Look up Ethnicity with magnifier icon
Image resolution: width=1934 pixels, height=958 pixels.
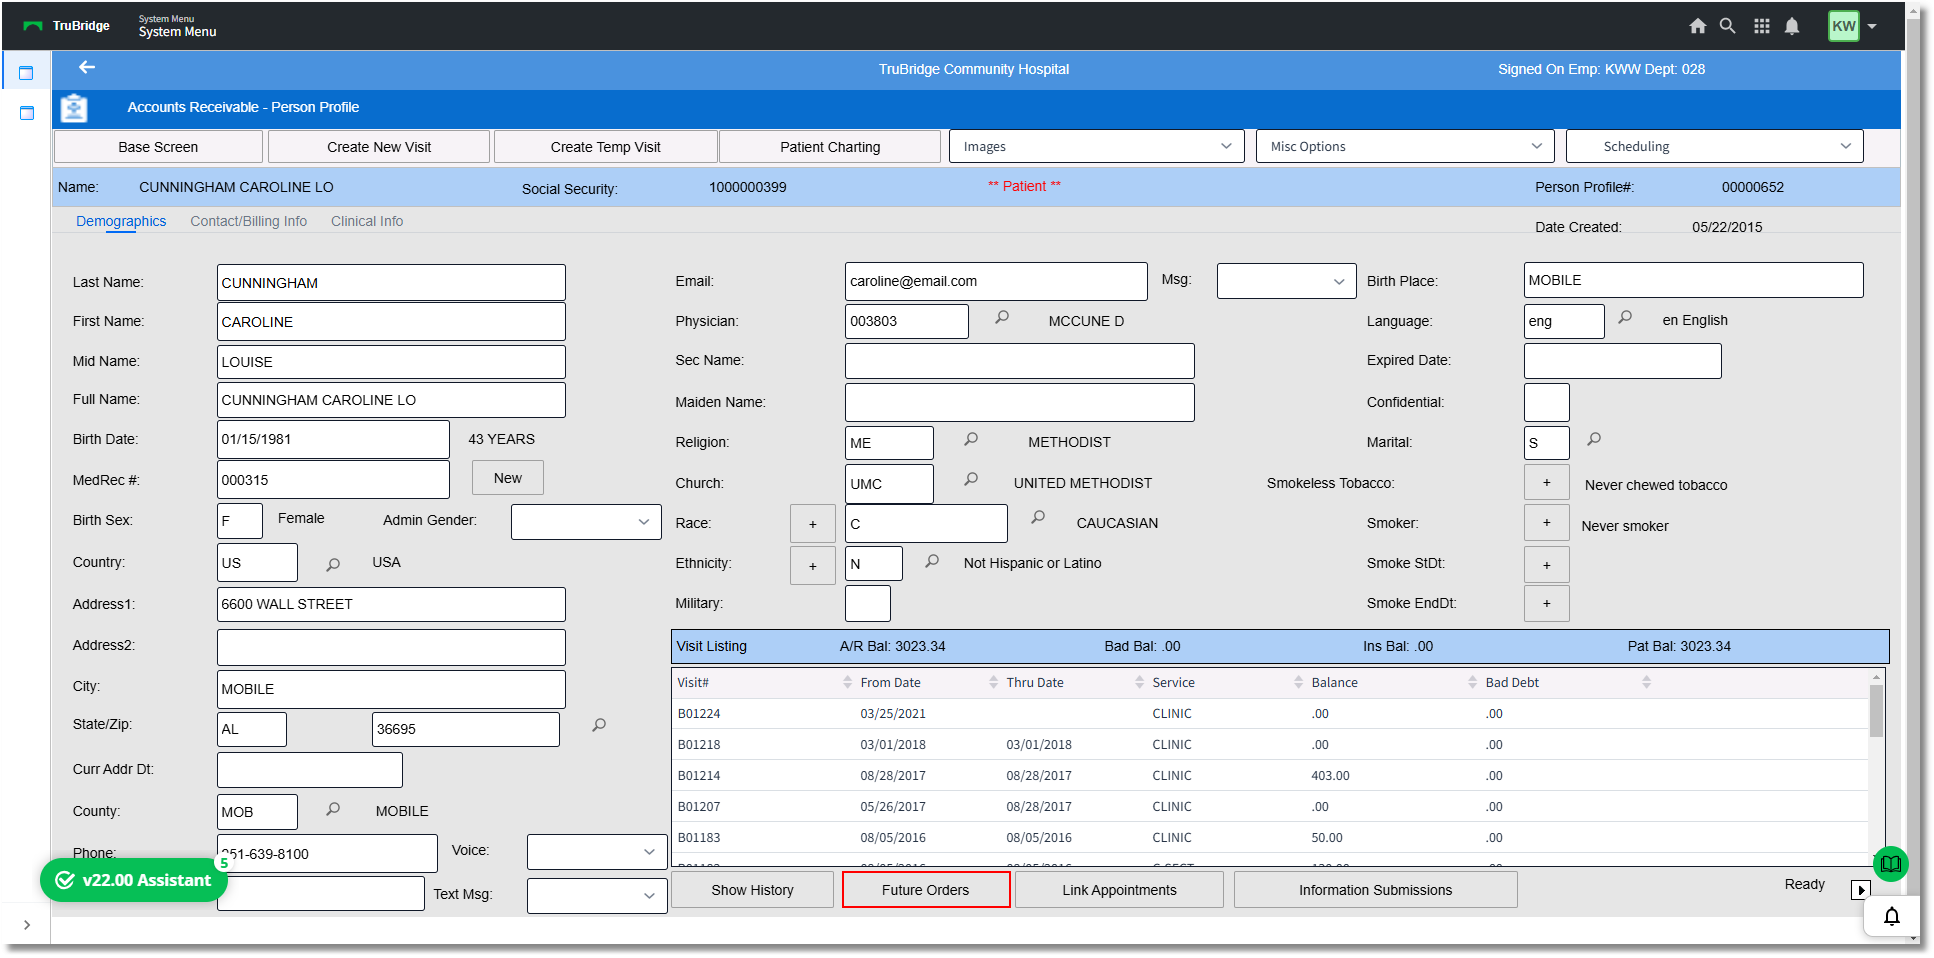click(932, 561)
